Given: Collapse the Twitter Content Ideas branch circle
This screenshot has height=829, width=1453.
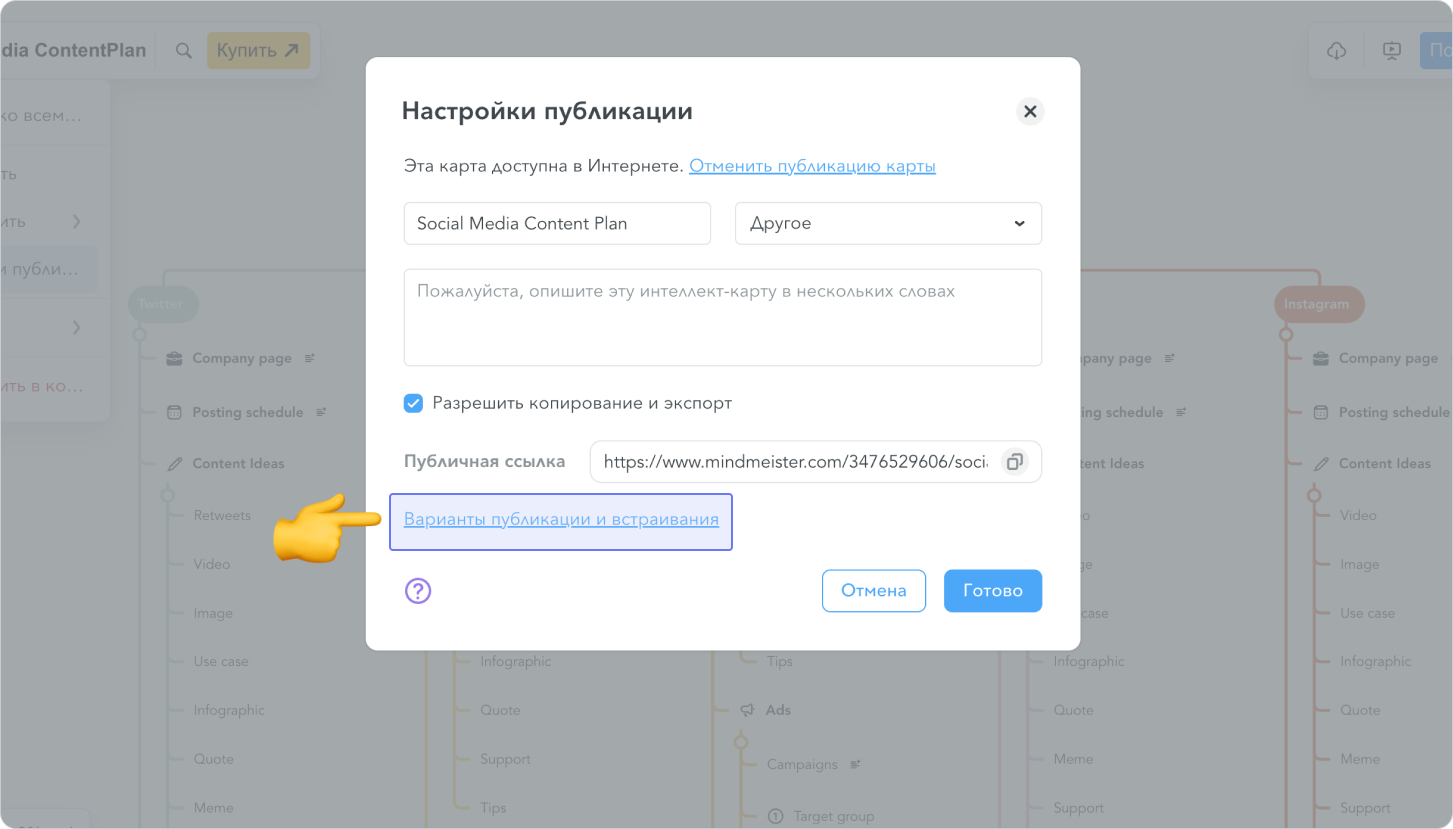Looking at the screenshot, I should 167,495.
